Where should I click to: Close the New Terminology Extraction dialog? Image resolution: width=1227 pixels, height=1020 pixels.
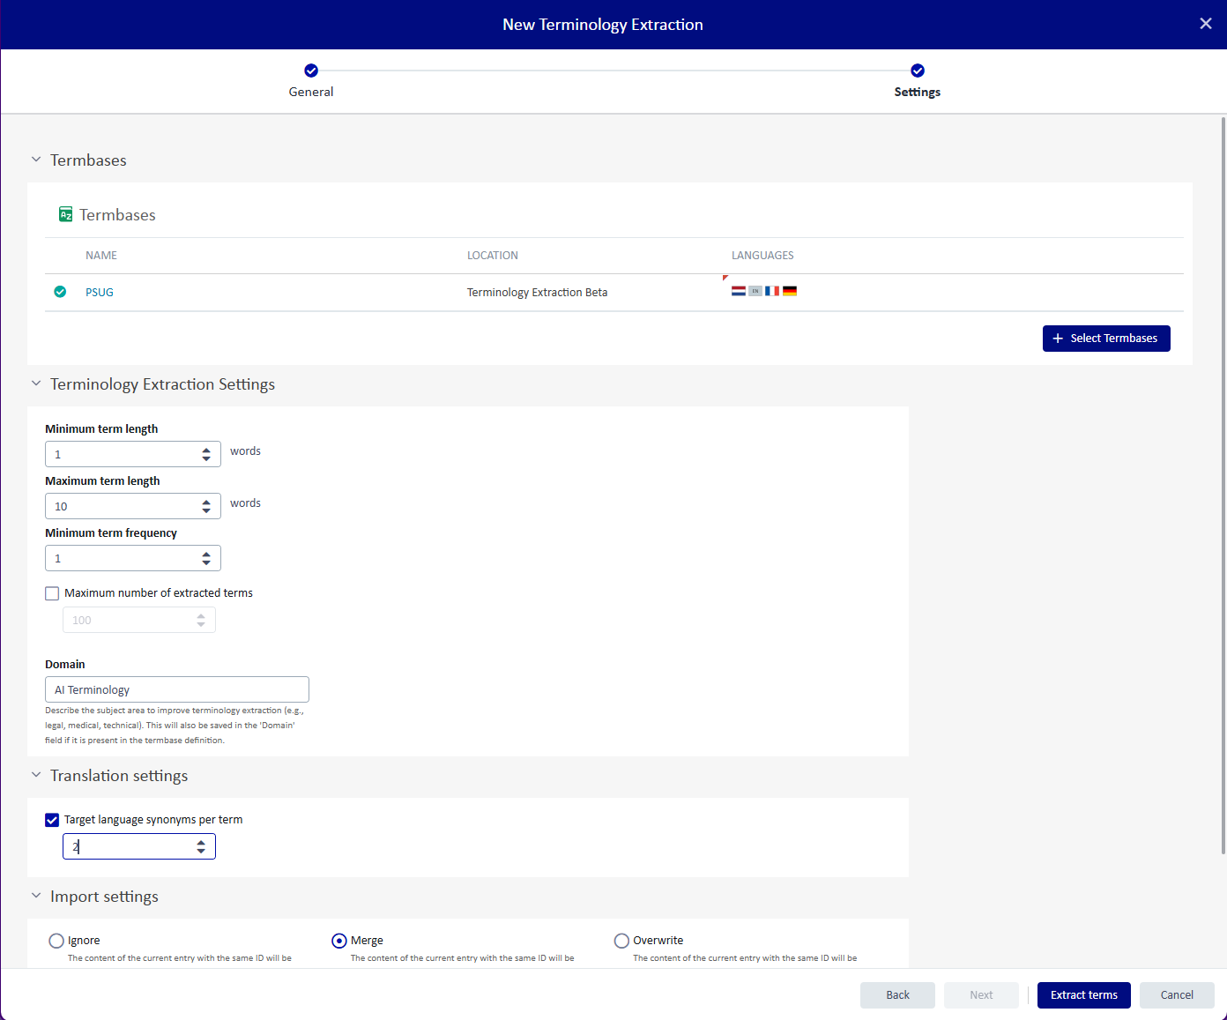[1205, 24]
